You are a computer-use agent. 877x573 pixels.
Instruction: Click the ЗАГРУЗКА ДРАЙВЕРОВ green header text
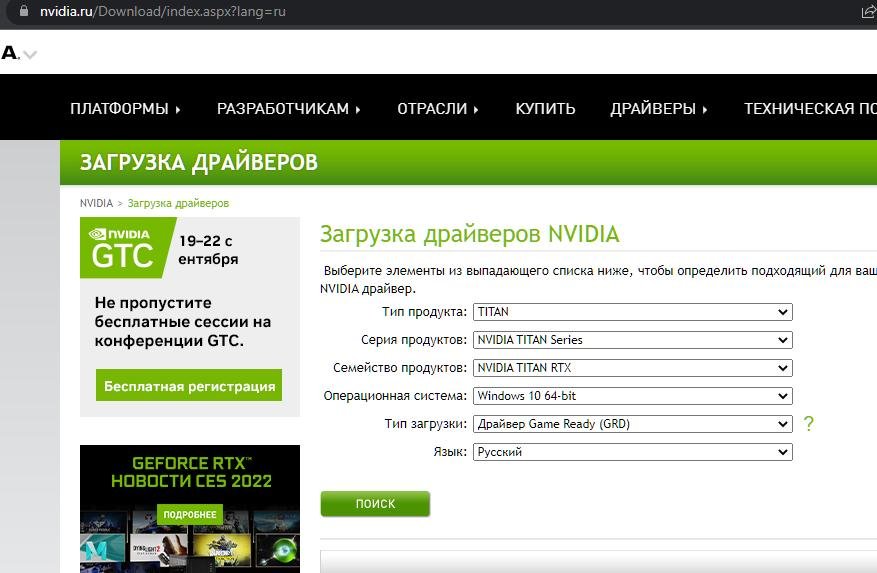199,162
